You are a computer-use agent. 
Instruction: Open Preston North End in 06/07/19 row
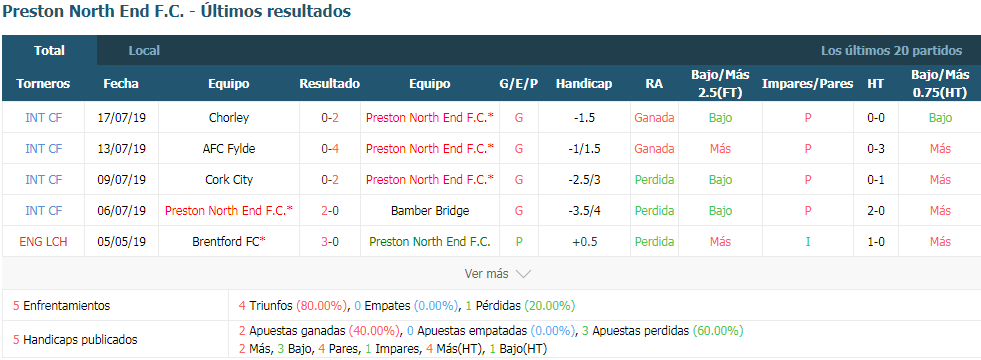[229, 211]
